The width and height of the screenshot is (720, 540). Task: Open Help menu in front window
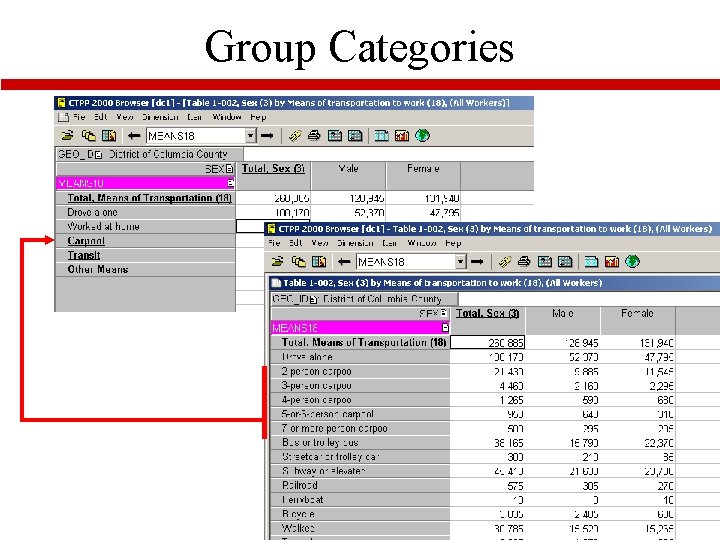pyautogui.click(x=453, y=243)
